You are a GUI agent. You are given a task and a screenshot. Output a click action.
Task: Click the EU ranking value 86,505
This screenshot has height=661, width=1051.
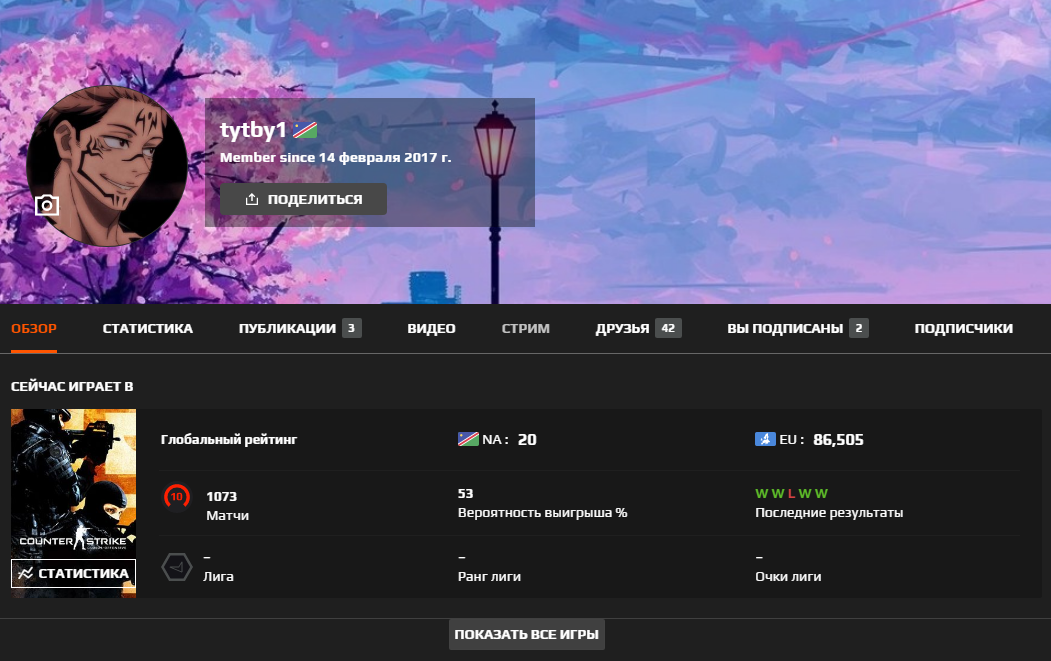point(838,440)
